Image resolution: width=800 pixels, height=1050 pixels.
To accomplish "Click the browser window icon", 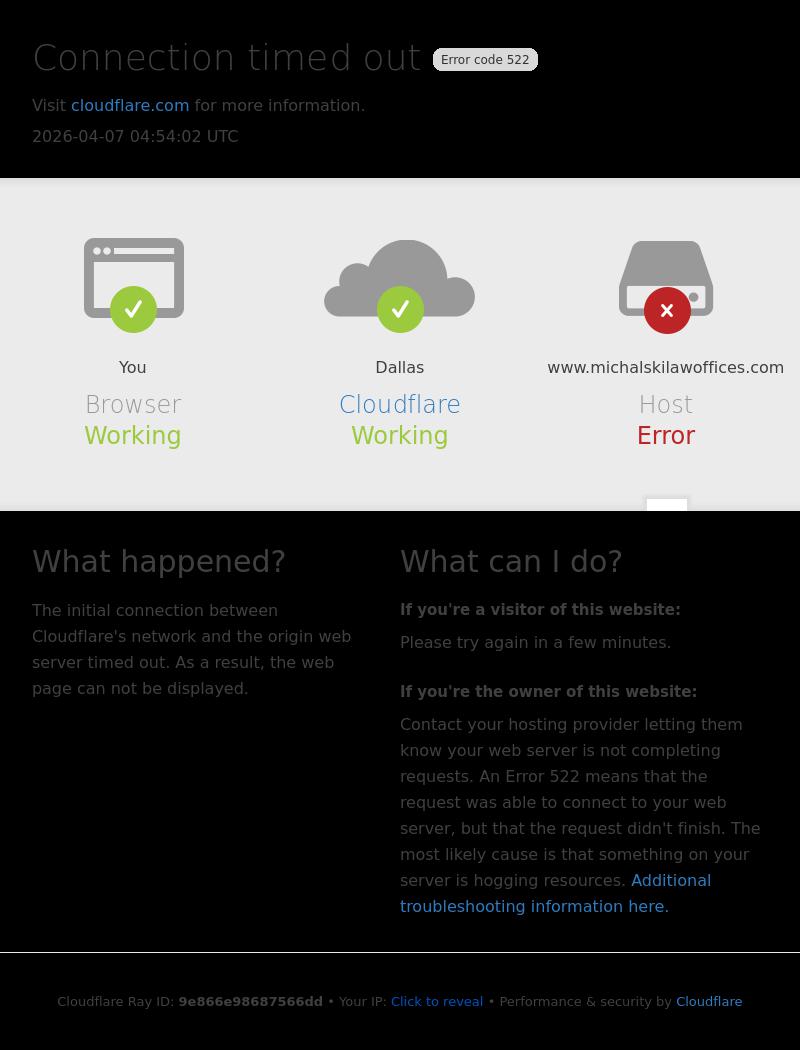I will 133,278.
